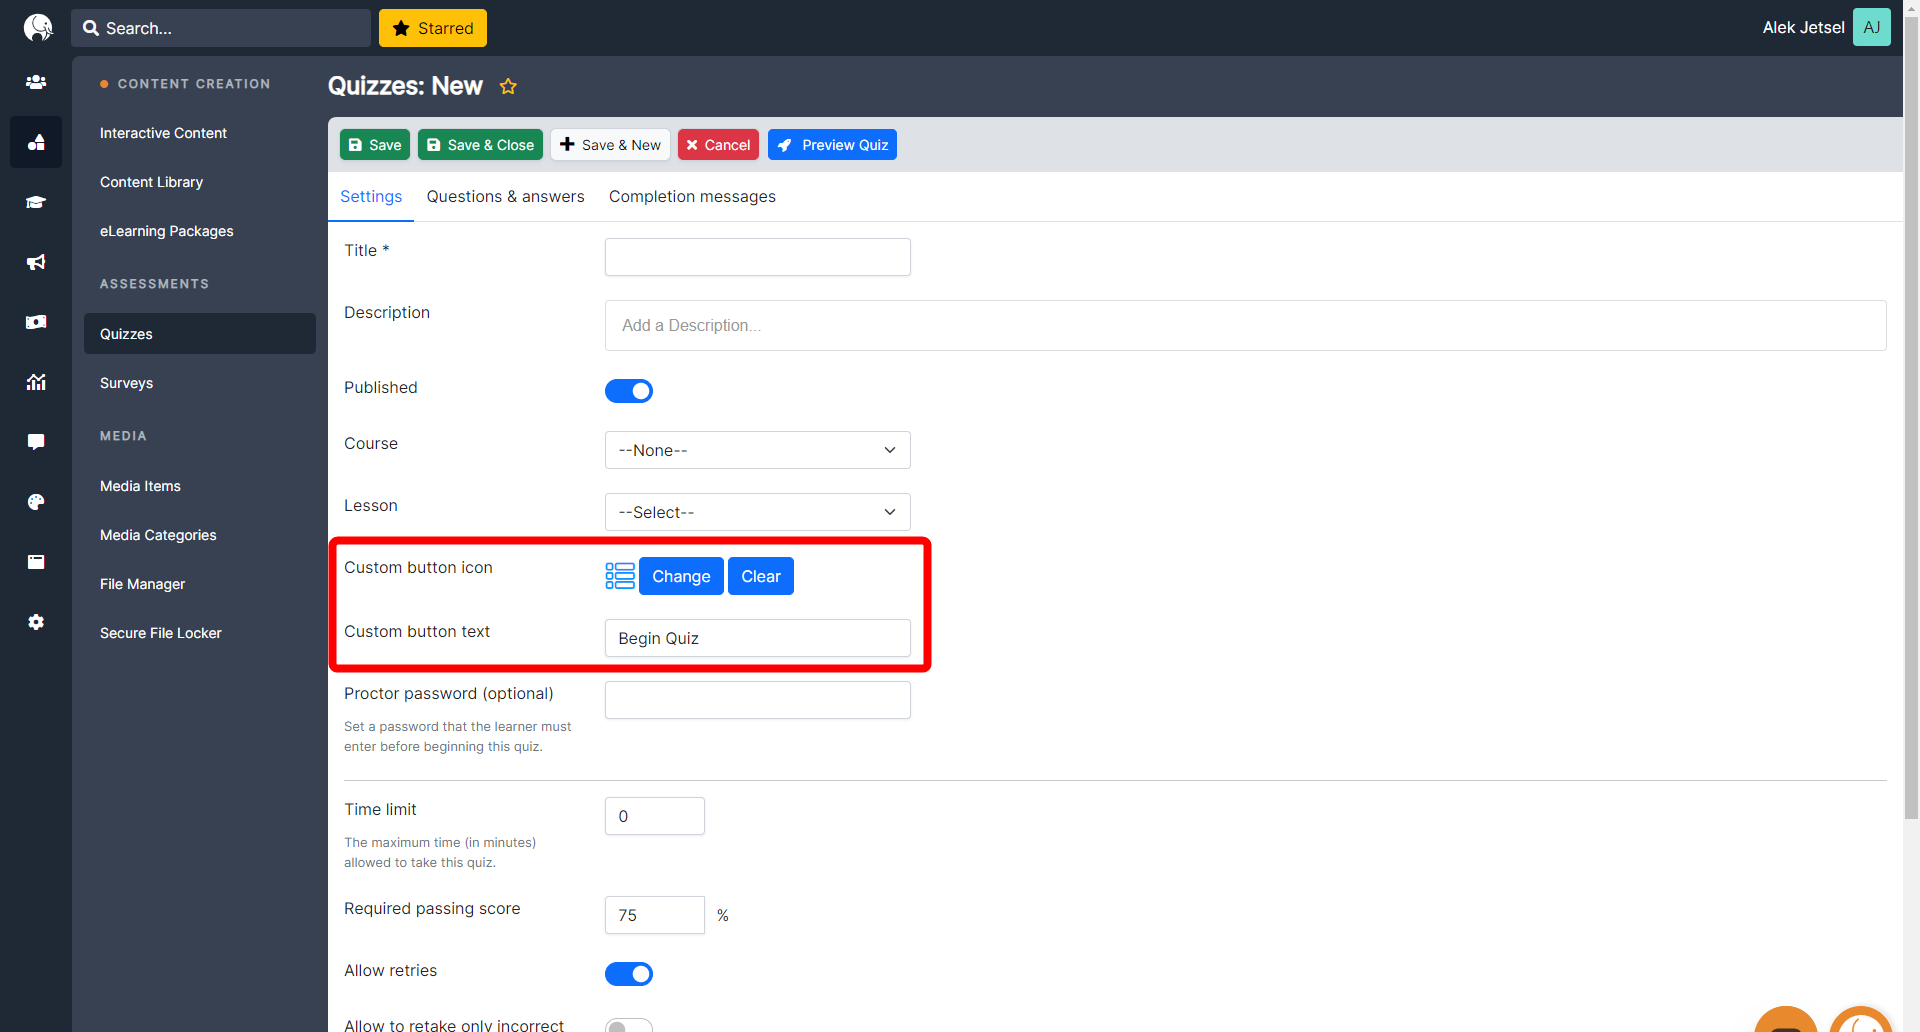Open the Commerce section via banknote icon

point(36,322)
